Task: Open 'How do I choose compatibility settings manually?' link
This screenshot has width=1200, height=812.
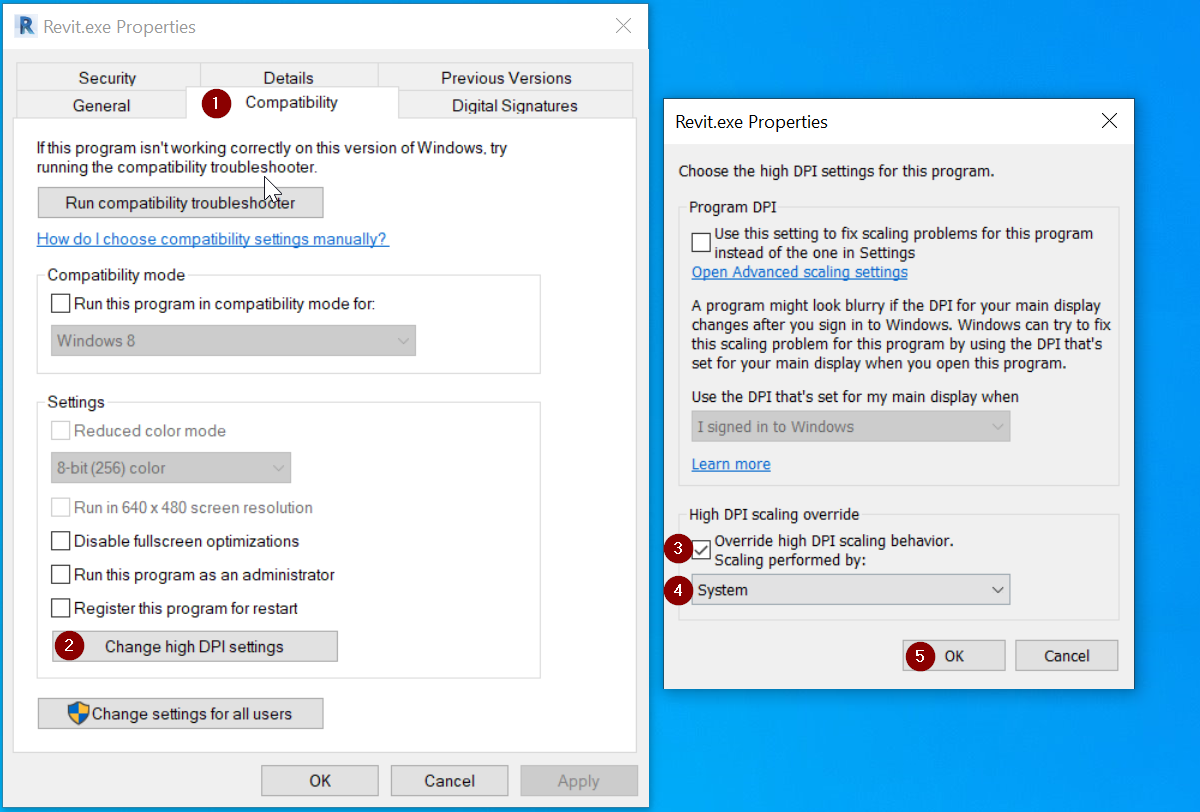Action: [212, 239]
